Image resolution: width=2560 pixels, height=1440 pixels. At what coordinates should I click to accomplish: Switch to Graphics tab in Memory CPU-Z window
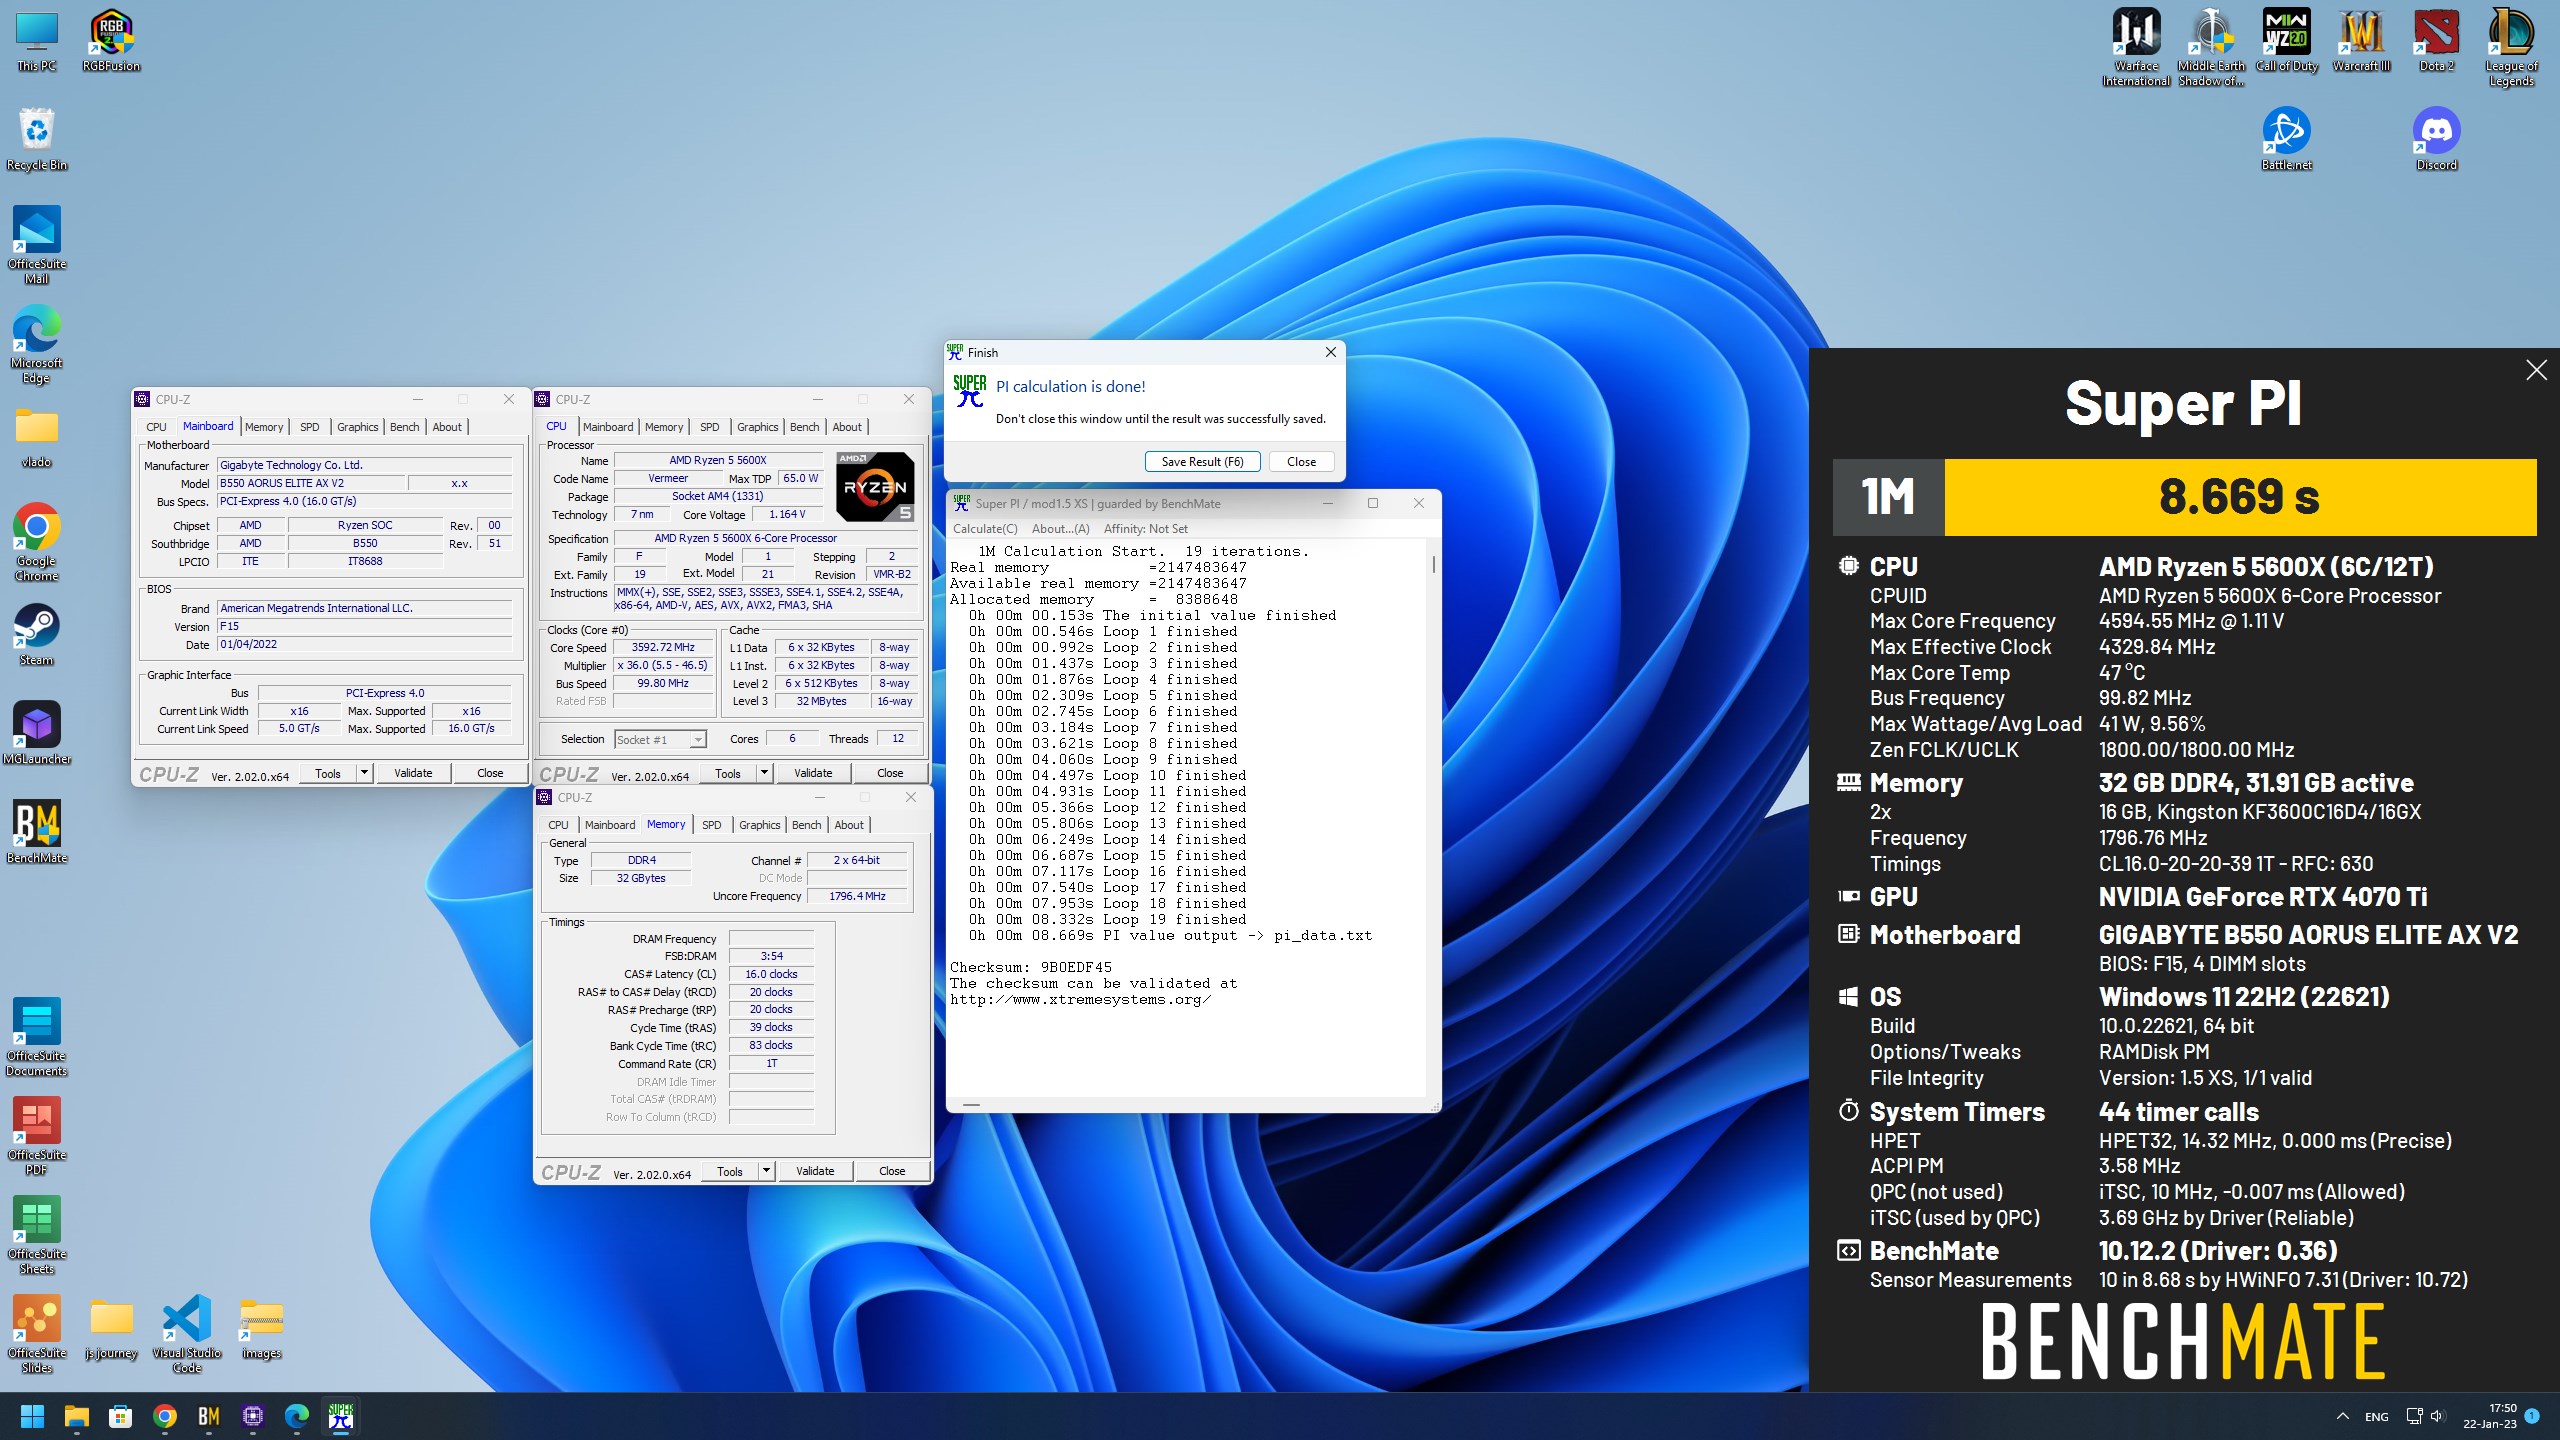(759, 825)
